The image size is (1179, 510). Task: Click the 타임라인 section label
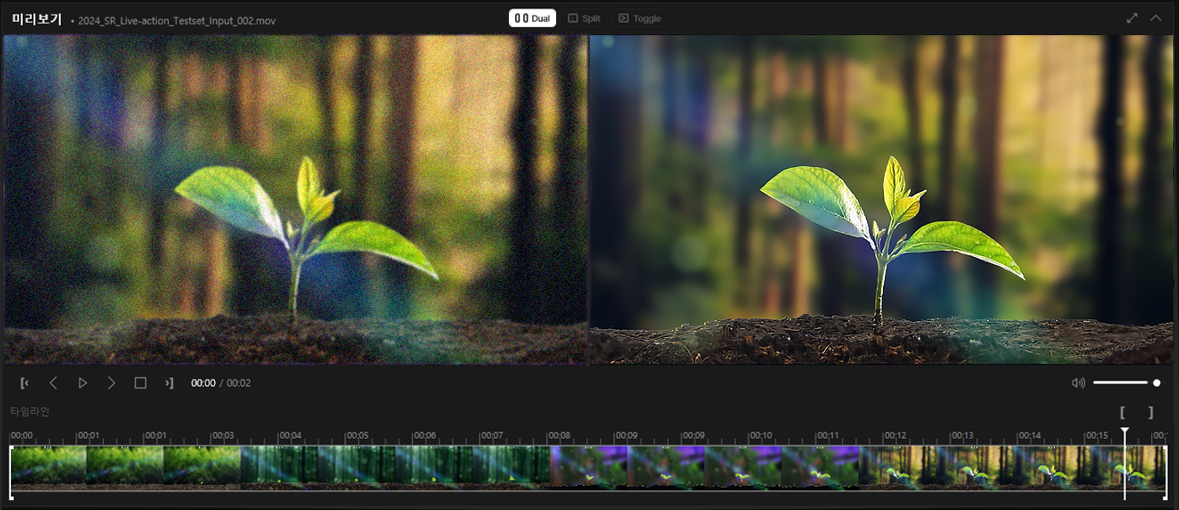(x=30, y=411)
